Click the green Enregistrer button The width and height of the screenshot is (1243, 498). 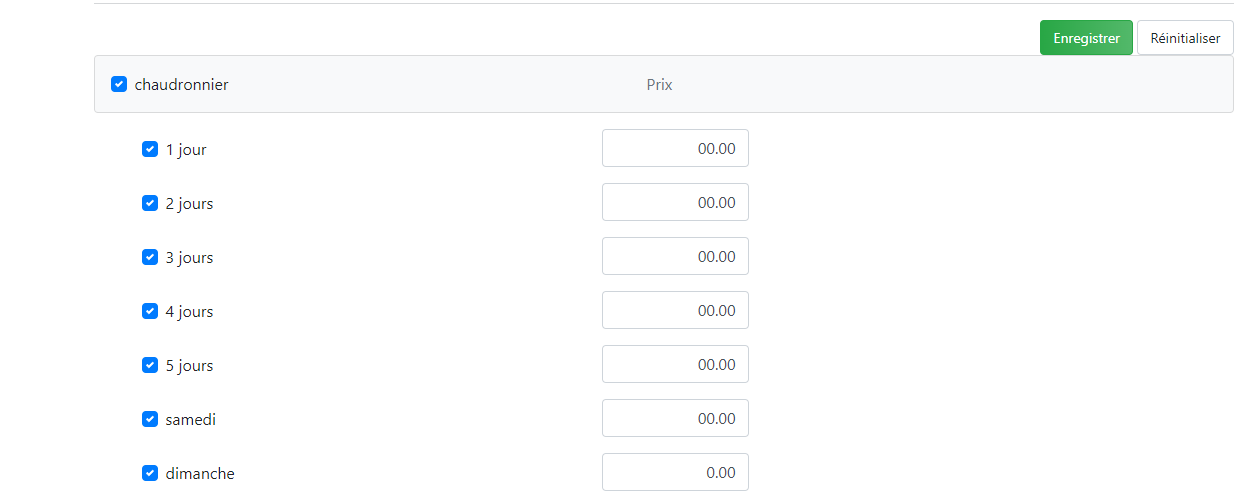click(1086, 38)
